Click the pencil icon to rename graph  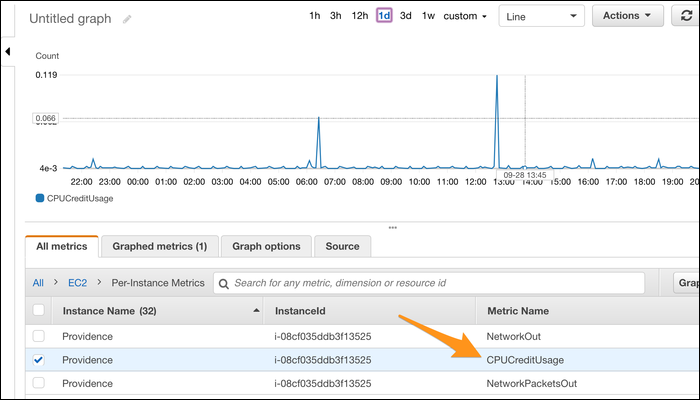pyautogui.click(x=127, y=19)
